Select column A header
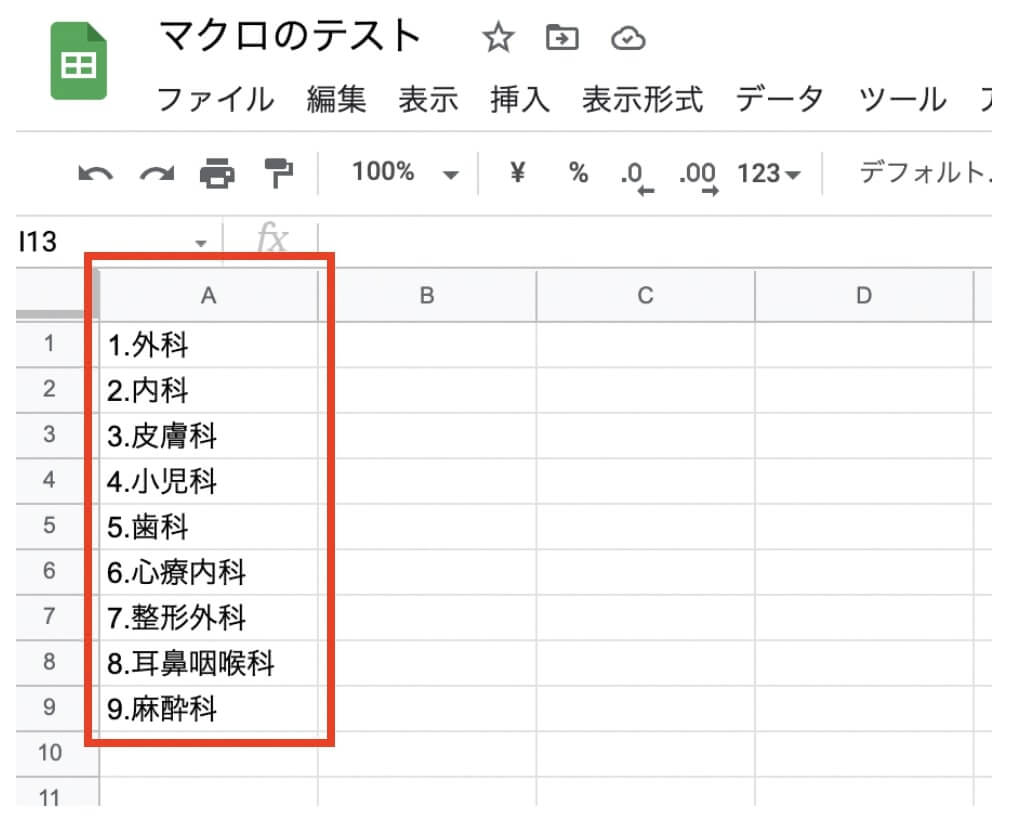Viewport: 1032px width, 824px height. click(209, 296)
